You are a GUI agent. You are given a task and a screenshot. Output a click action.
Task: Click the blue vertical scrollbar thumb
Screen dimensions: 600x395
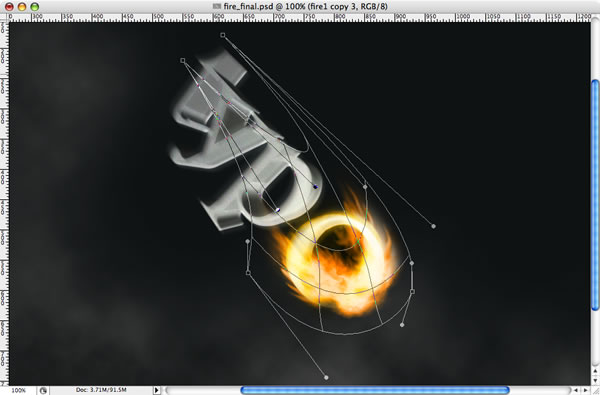595,195
